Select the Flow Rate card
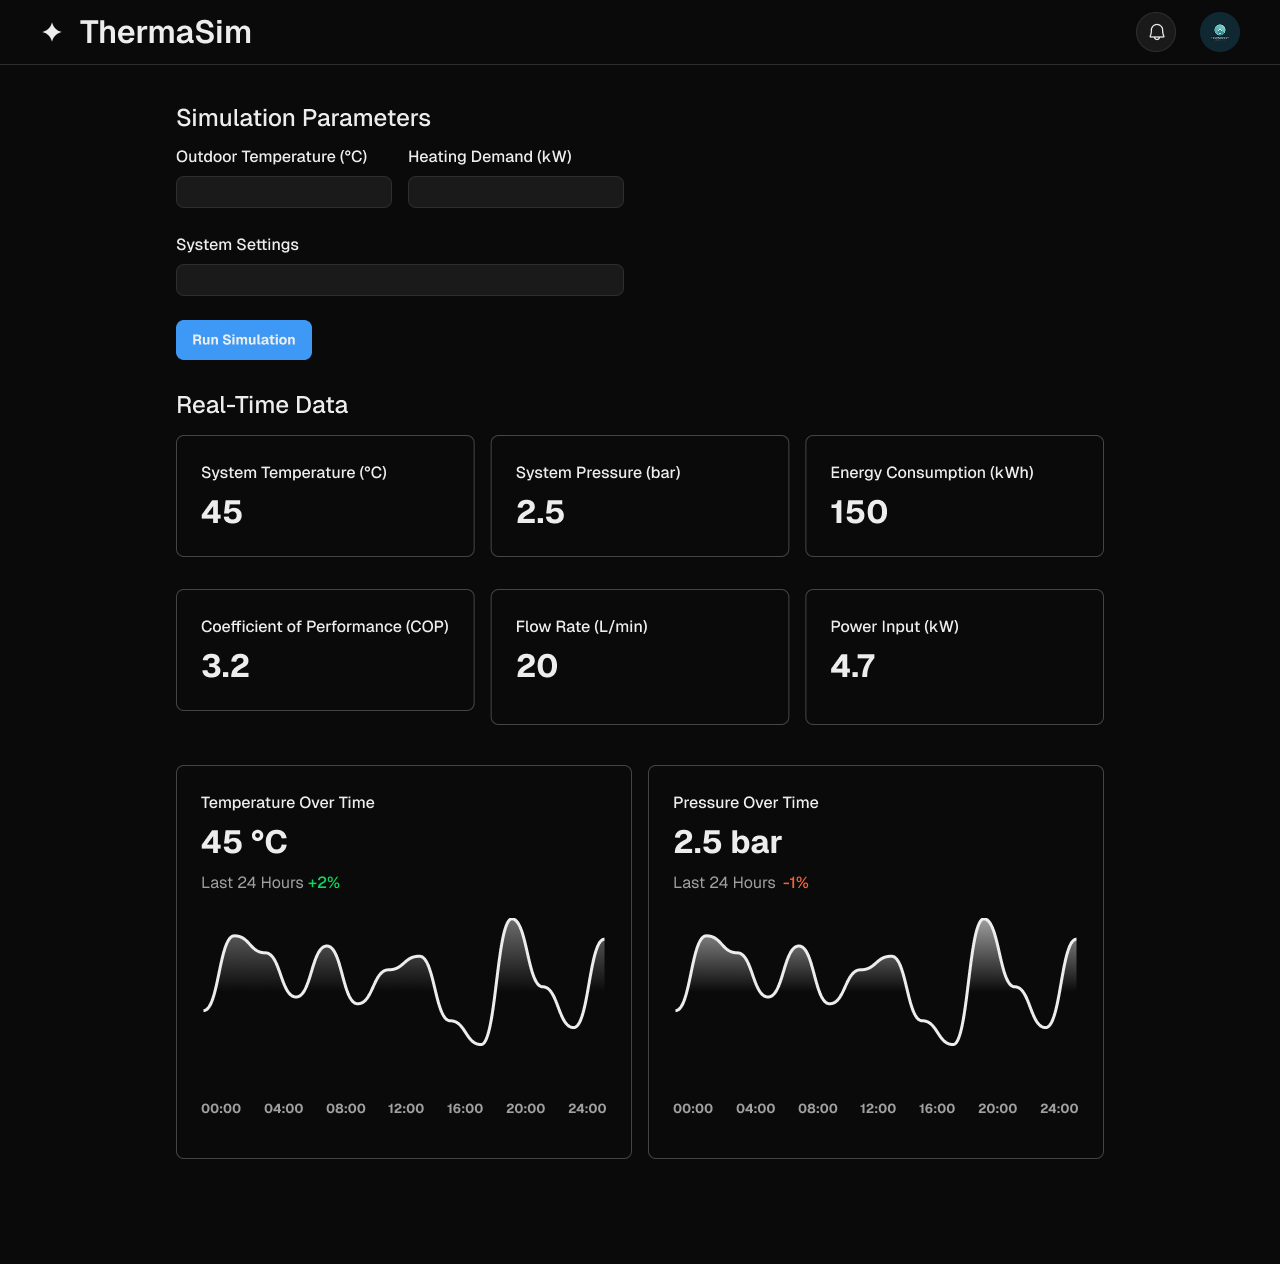The height and width of the screenshot is (1264, 1280). pyautogui.click(x=640, y=657)
